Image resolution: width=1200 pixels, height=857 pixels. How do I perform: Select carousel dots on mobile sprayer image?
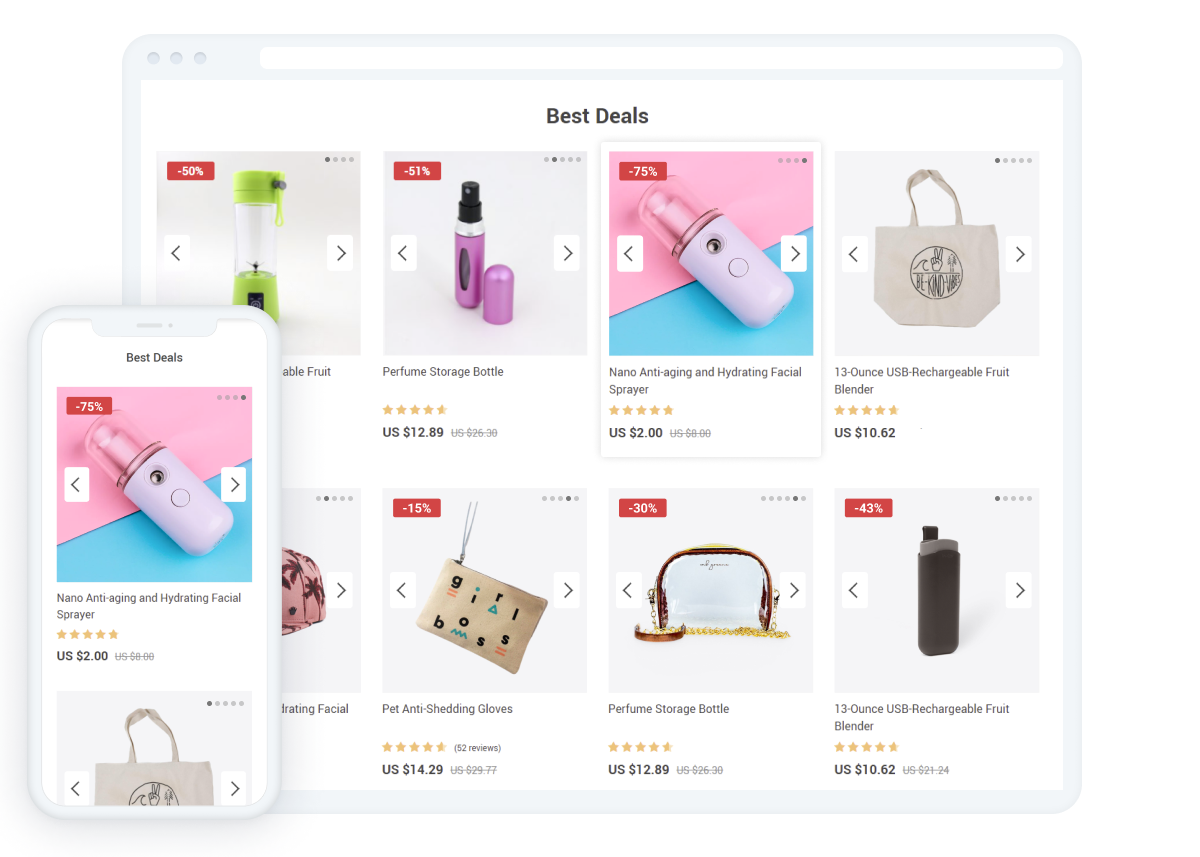[x=231, y=397]
